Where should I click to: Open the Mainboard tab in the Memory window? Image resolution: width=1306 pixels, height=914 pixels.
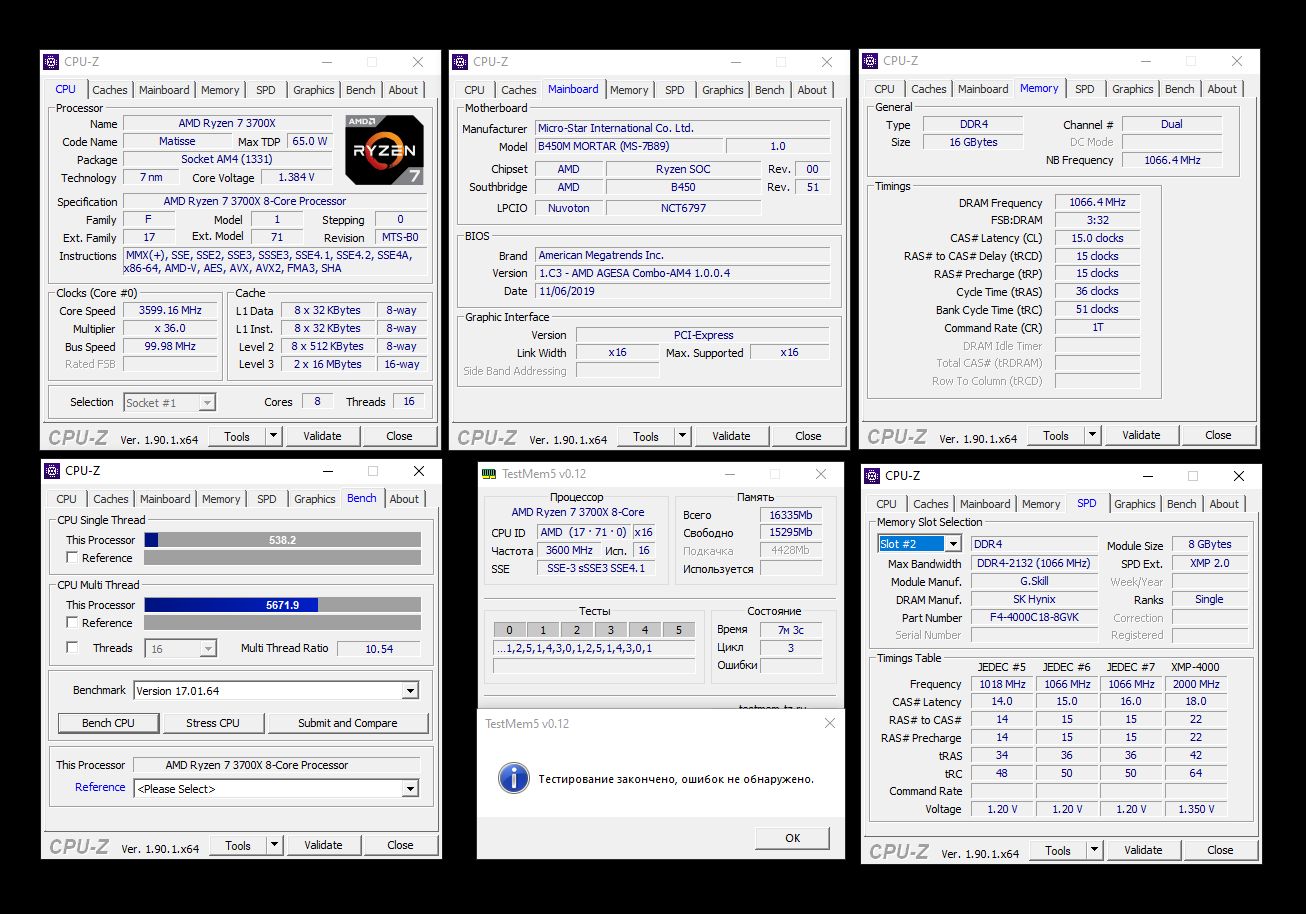point(983,89)
